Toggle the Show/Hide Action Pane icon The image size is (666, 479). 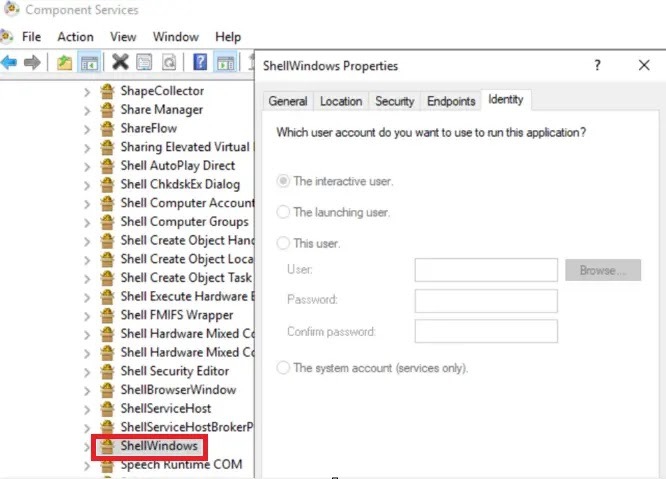[226, 63]
